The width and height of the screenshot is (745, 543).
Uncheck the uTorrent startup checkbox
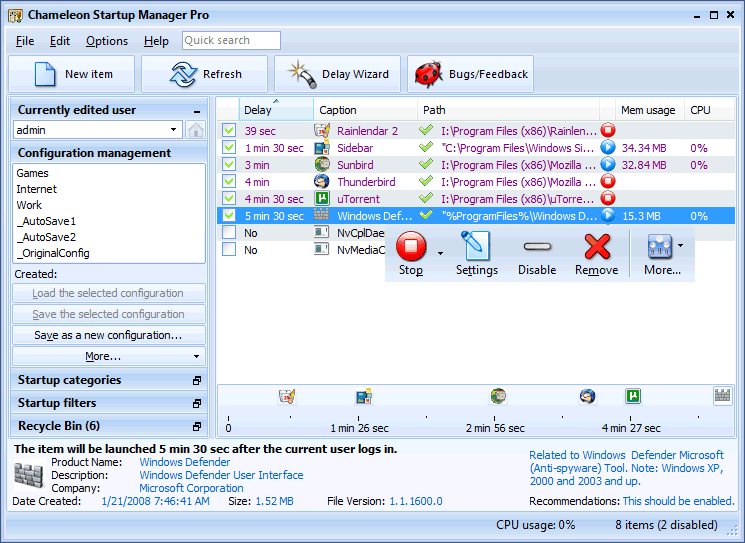click(x=229, y=198)
